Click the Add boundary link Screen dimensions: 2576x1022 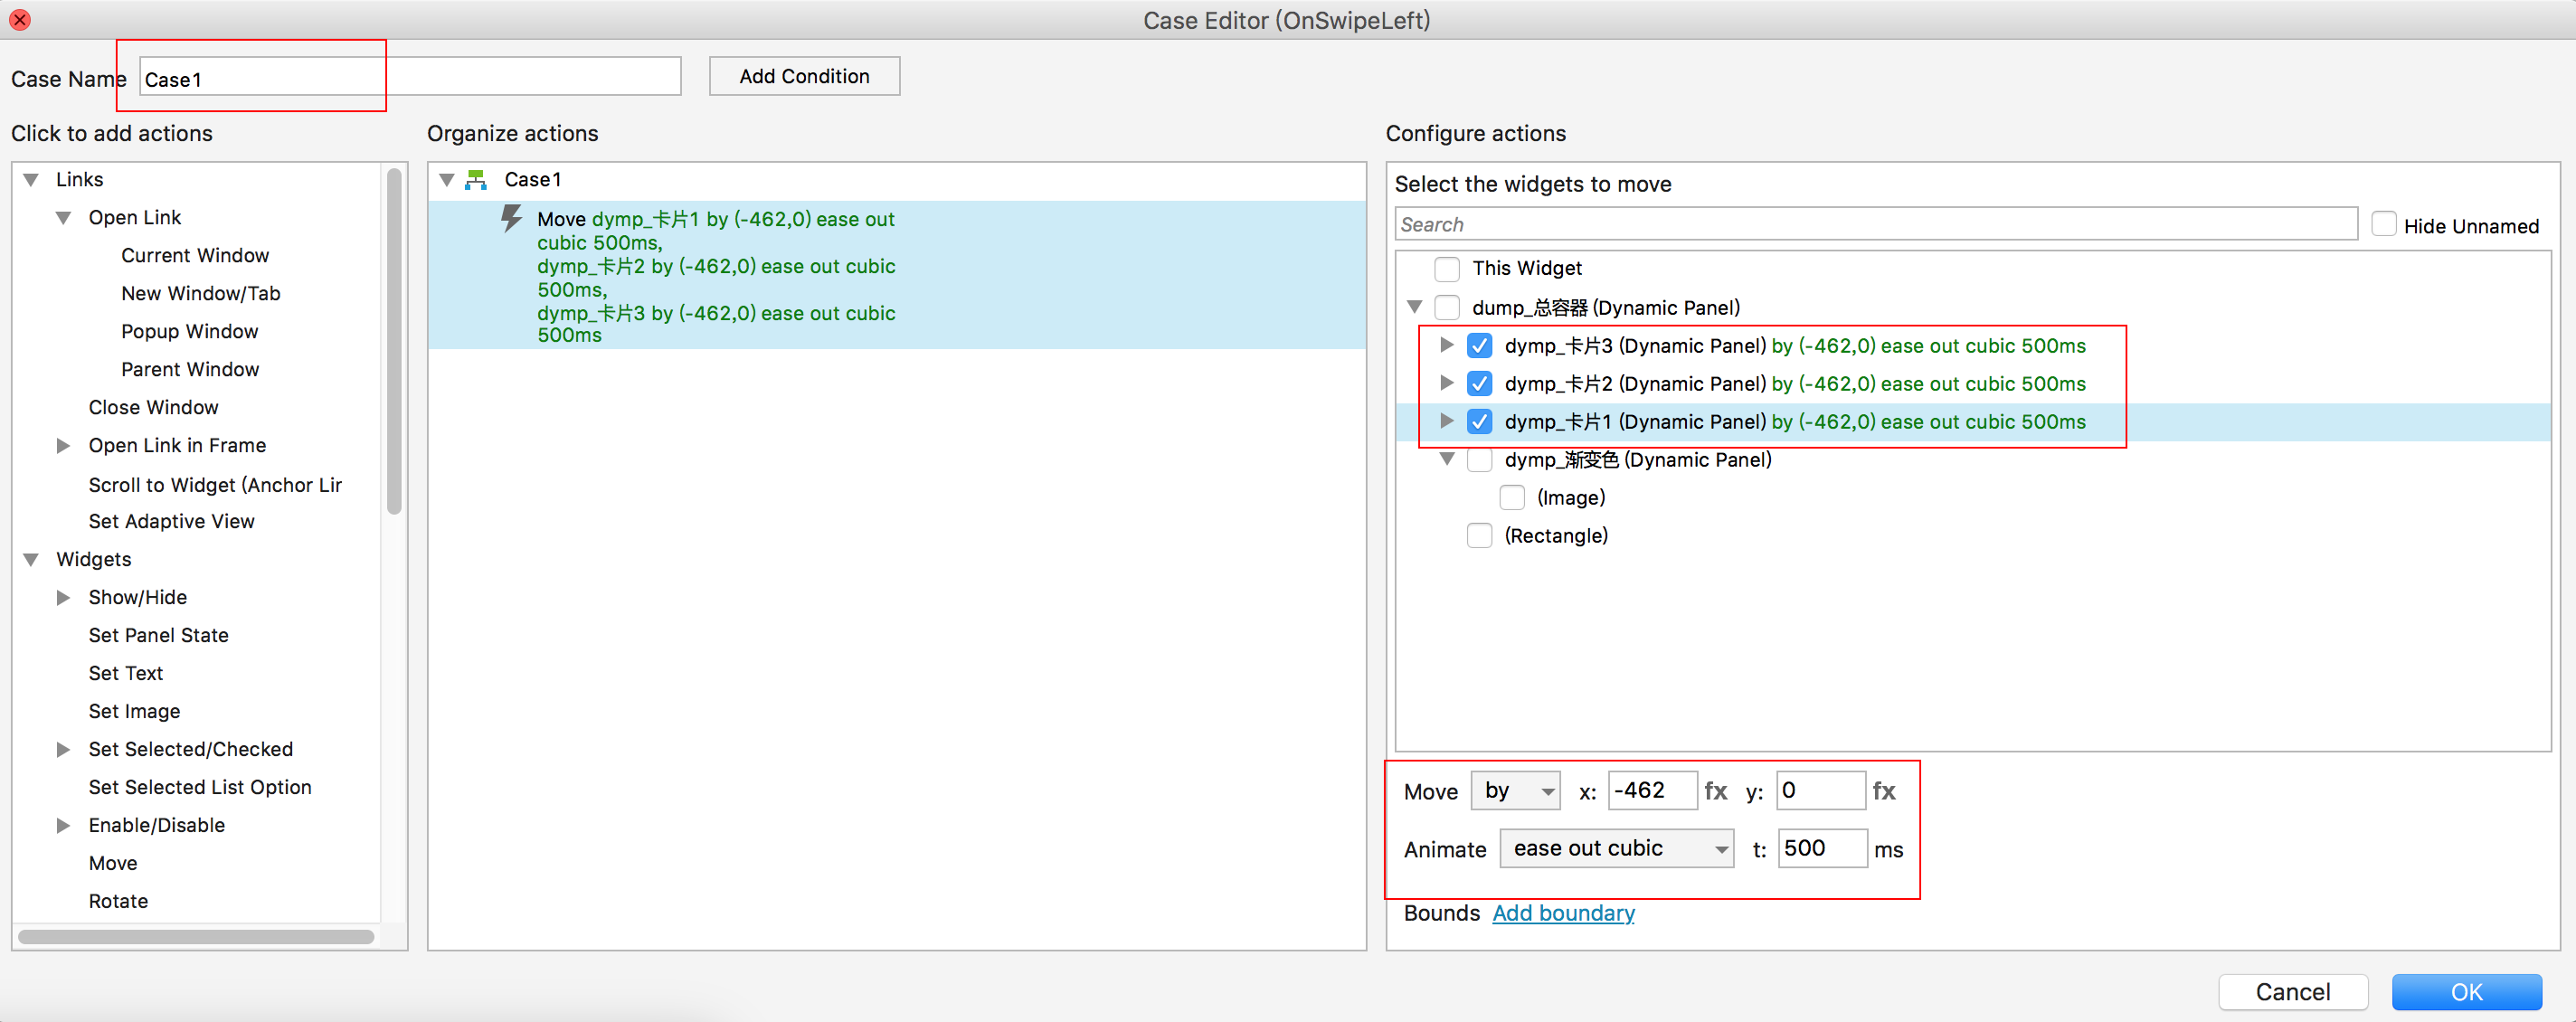[1563, 913]
